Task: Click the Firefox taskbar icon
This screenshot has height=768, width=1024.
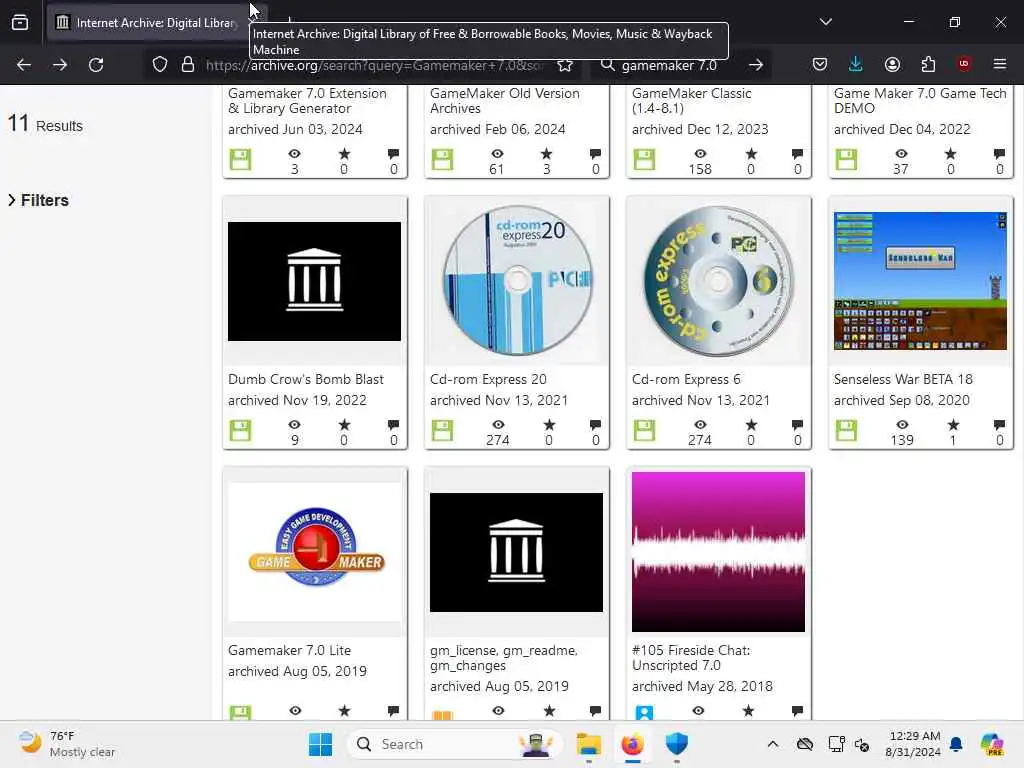Action: coord(632,744)
